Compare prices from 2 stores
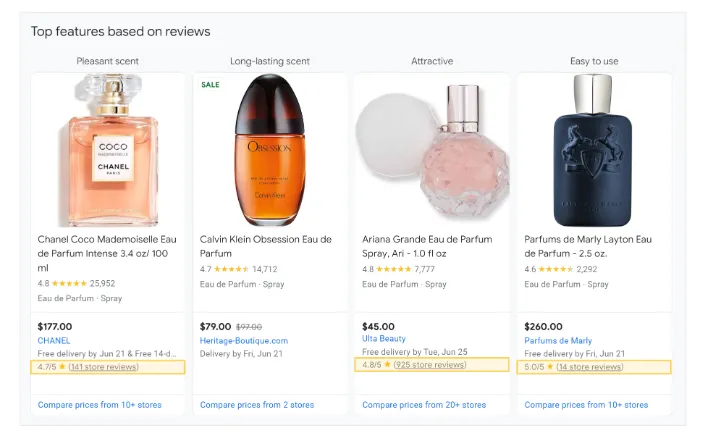The height and width of the screenshot is (442, 701). point(257,405)
